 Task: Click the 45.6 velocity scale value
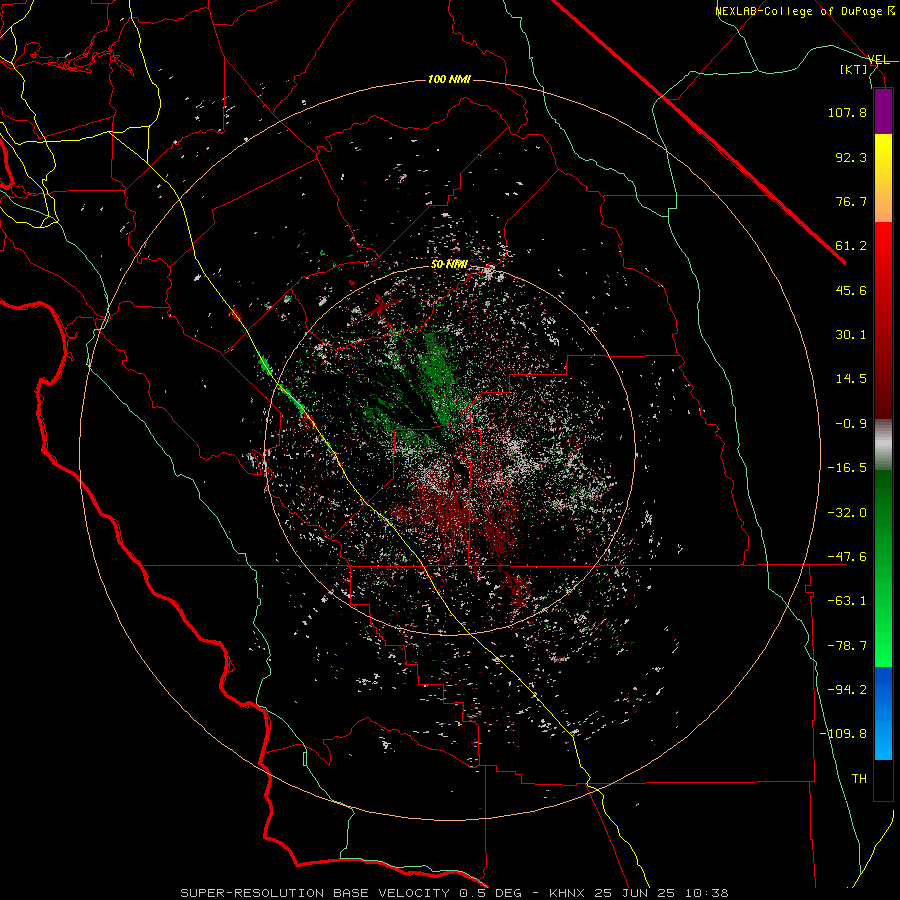coord(851,290)
